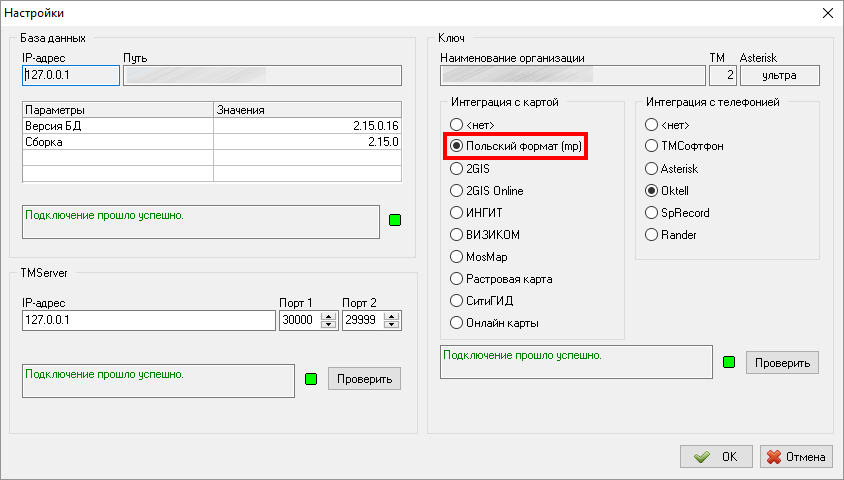
Task: Select Растровая карта map option
Action: 457,279
